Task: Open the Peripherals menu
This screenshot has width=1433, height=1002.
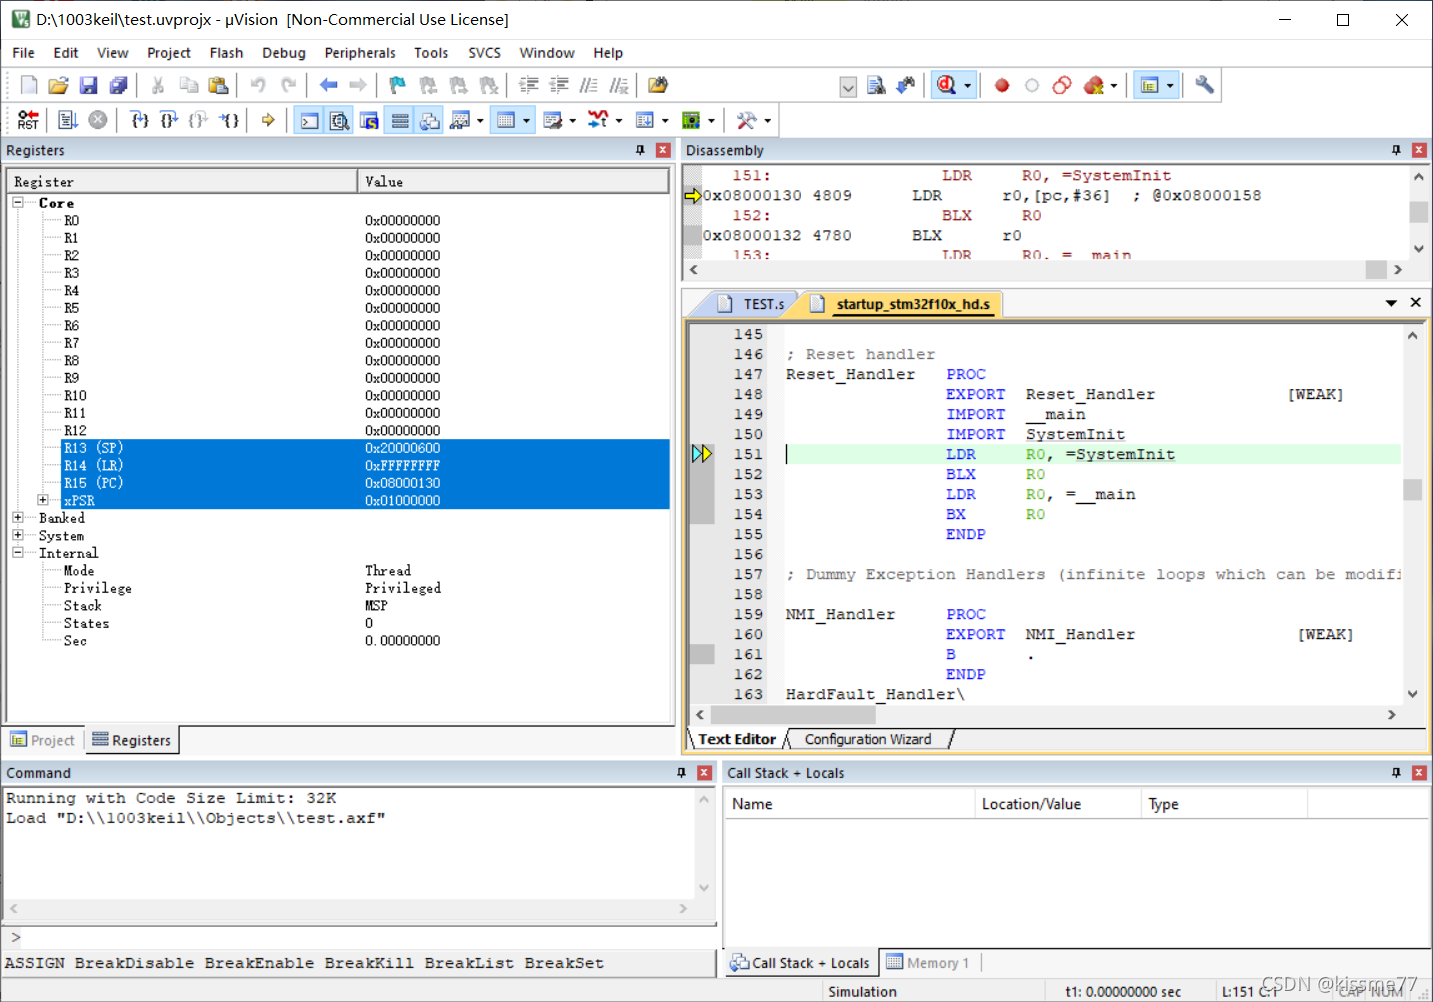Action: click(x=360, y=53)
